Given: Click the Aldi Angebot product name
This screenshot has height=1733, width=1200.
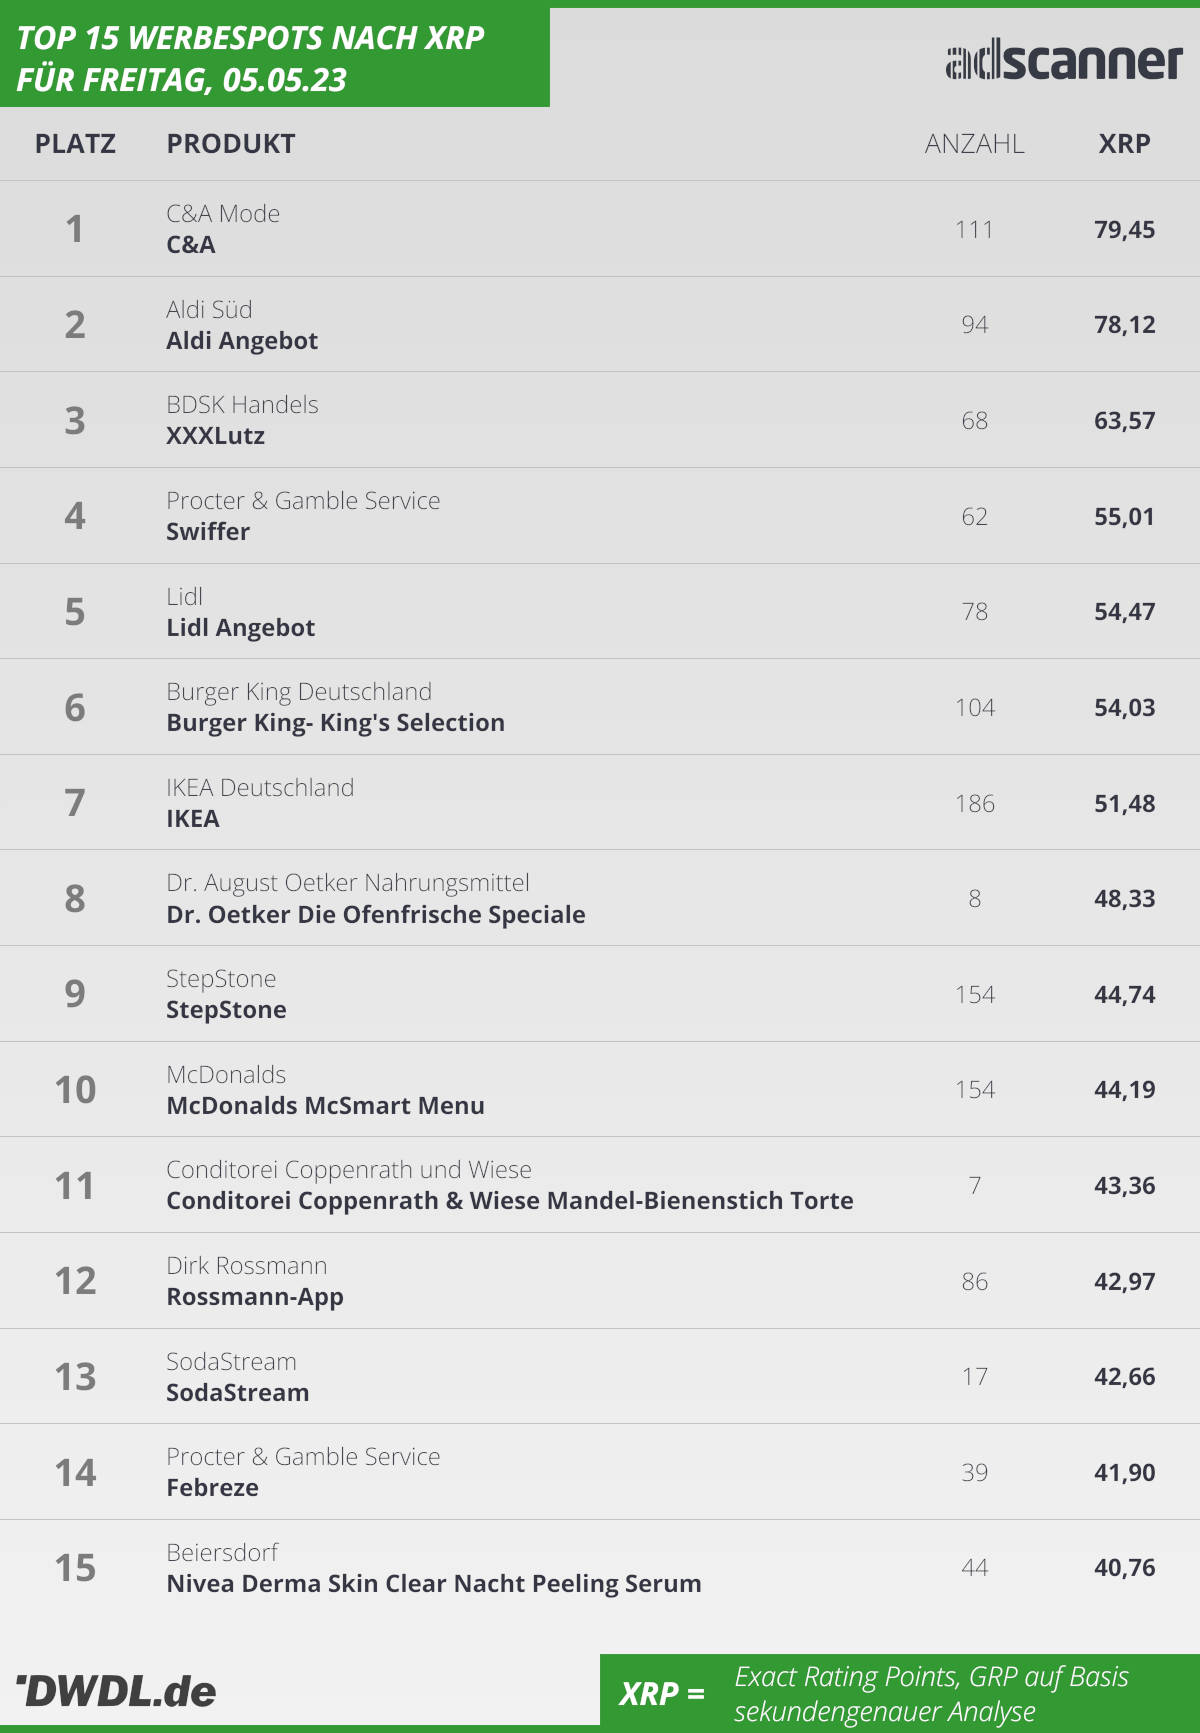Looking at the screenshot, I should (x=242, y=341).
